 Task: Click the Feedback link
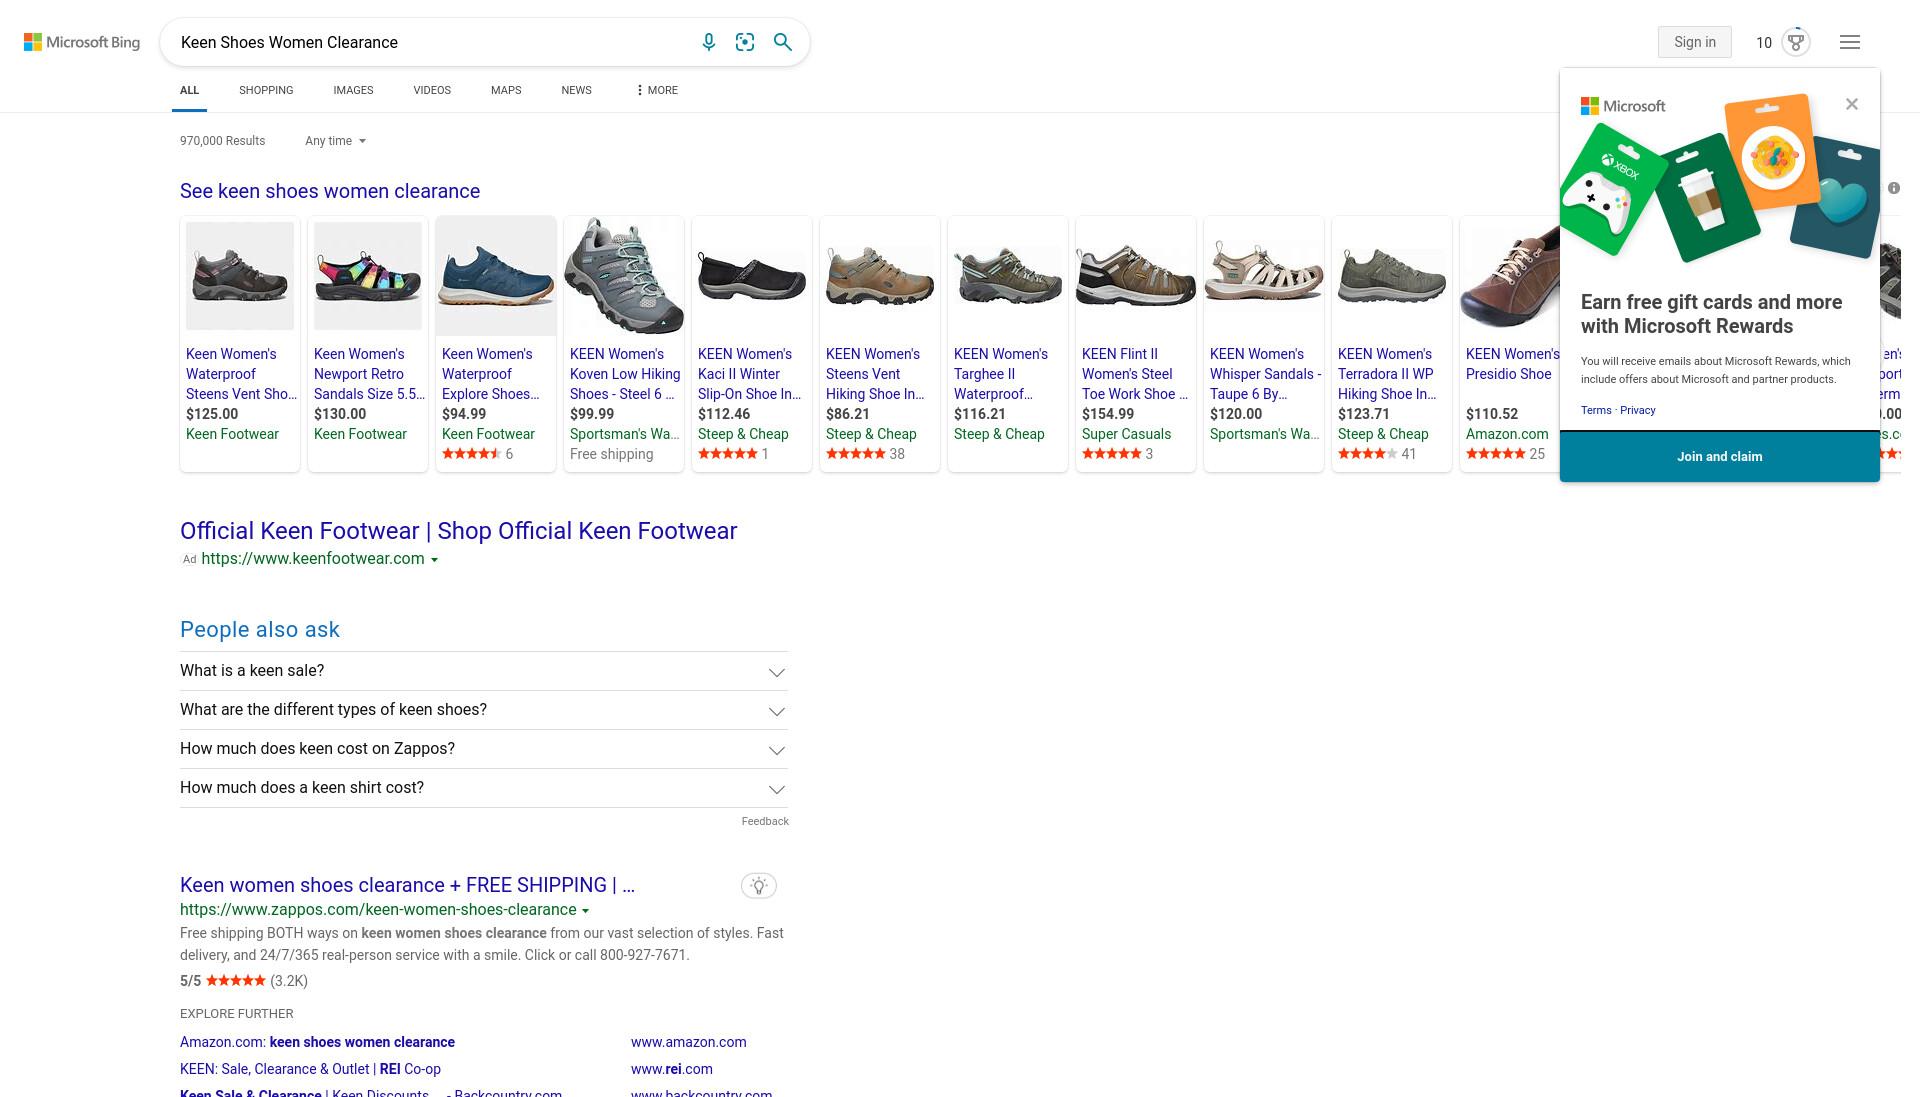tap(765, 821)
